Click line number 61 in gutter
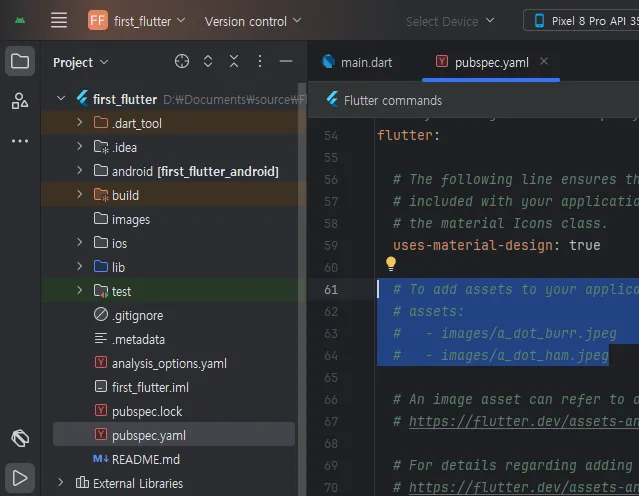The image size is (639, 496). 331,289
